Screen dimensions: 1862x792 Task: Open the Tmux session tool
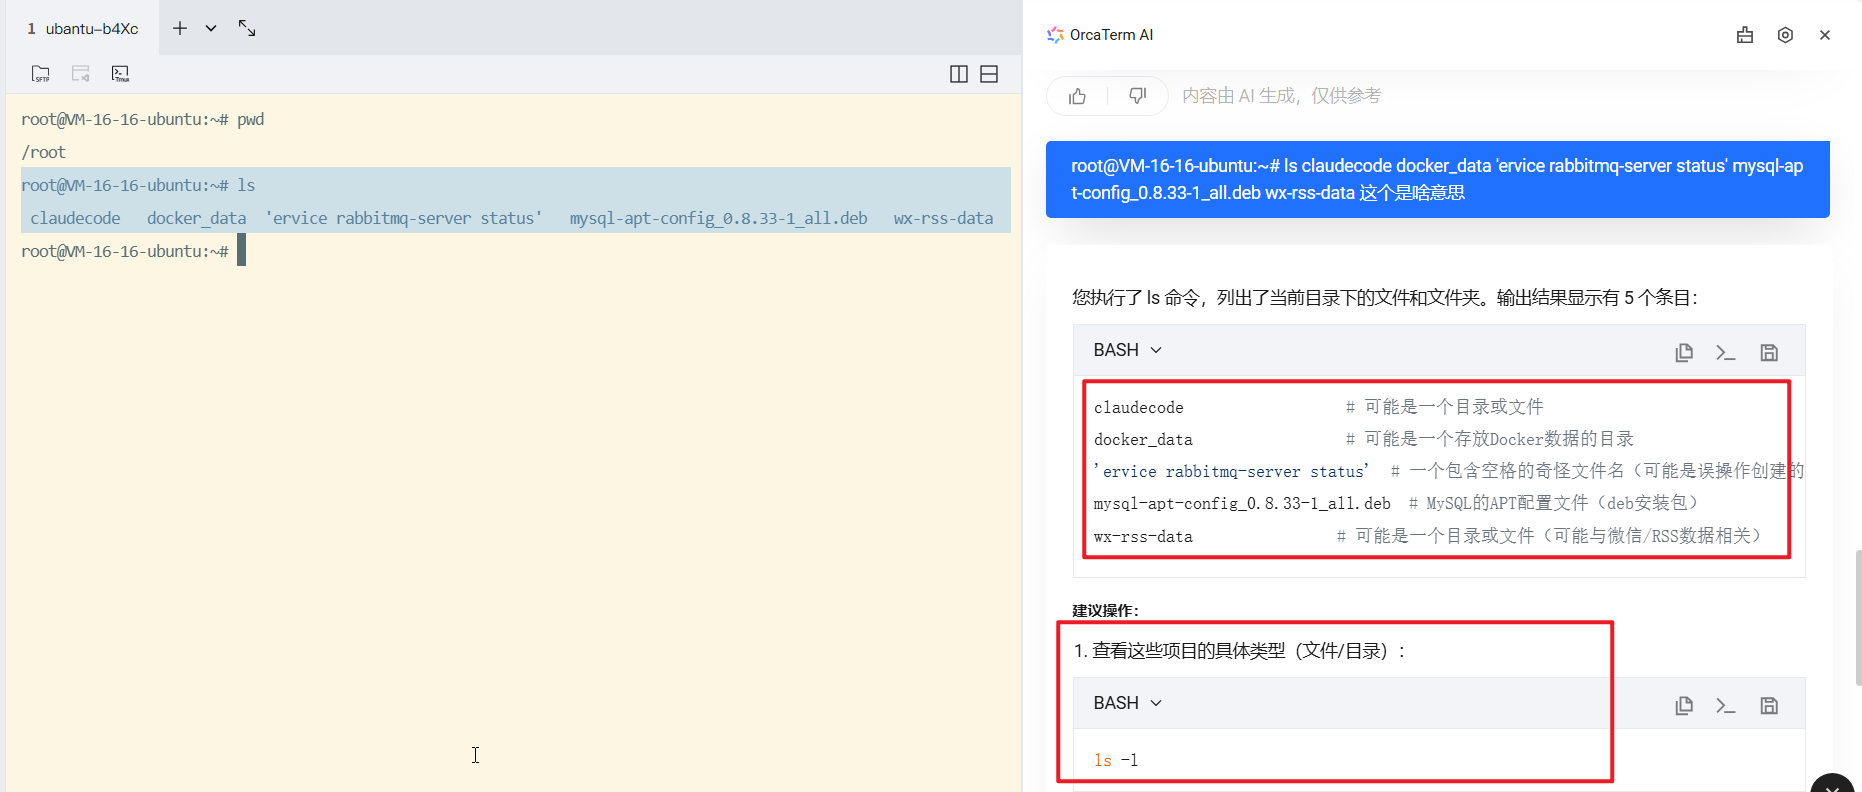(x=120, y=74)
